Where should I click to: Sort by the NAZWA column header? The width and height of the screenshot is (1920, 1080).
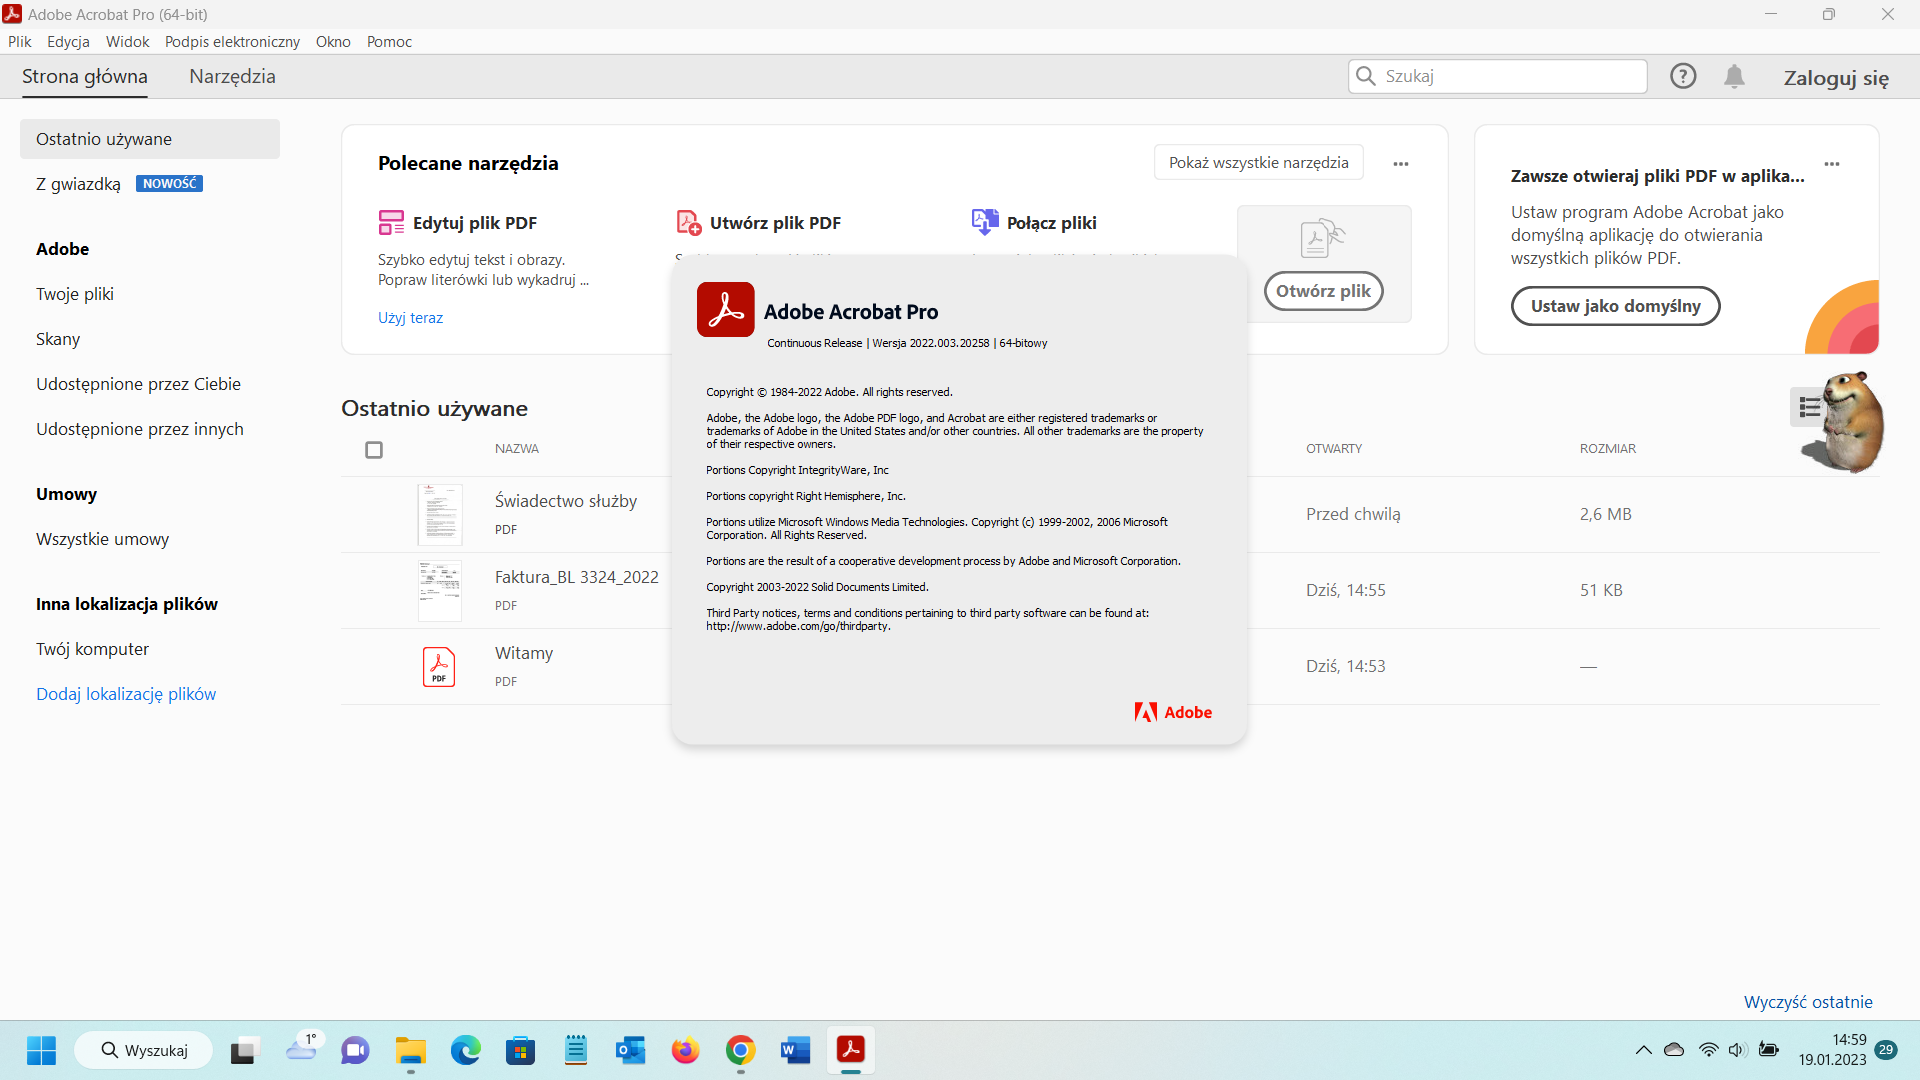click(517, 449)
